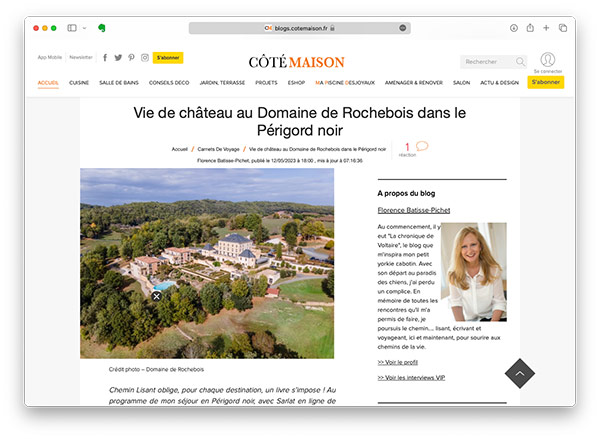Click the search magnifier icon
This screenshot has height=439, width=600.
(x=520, y=62)
